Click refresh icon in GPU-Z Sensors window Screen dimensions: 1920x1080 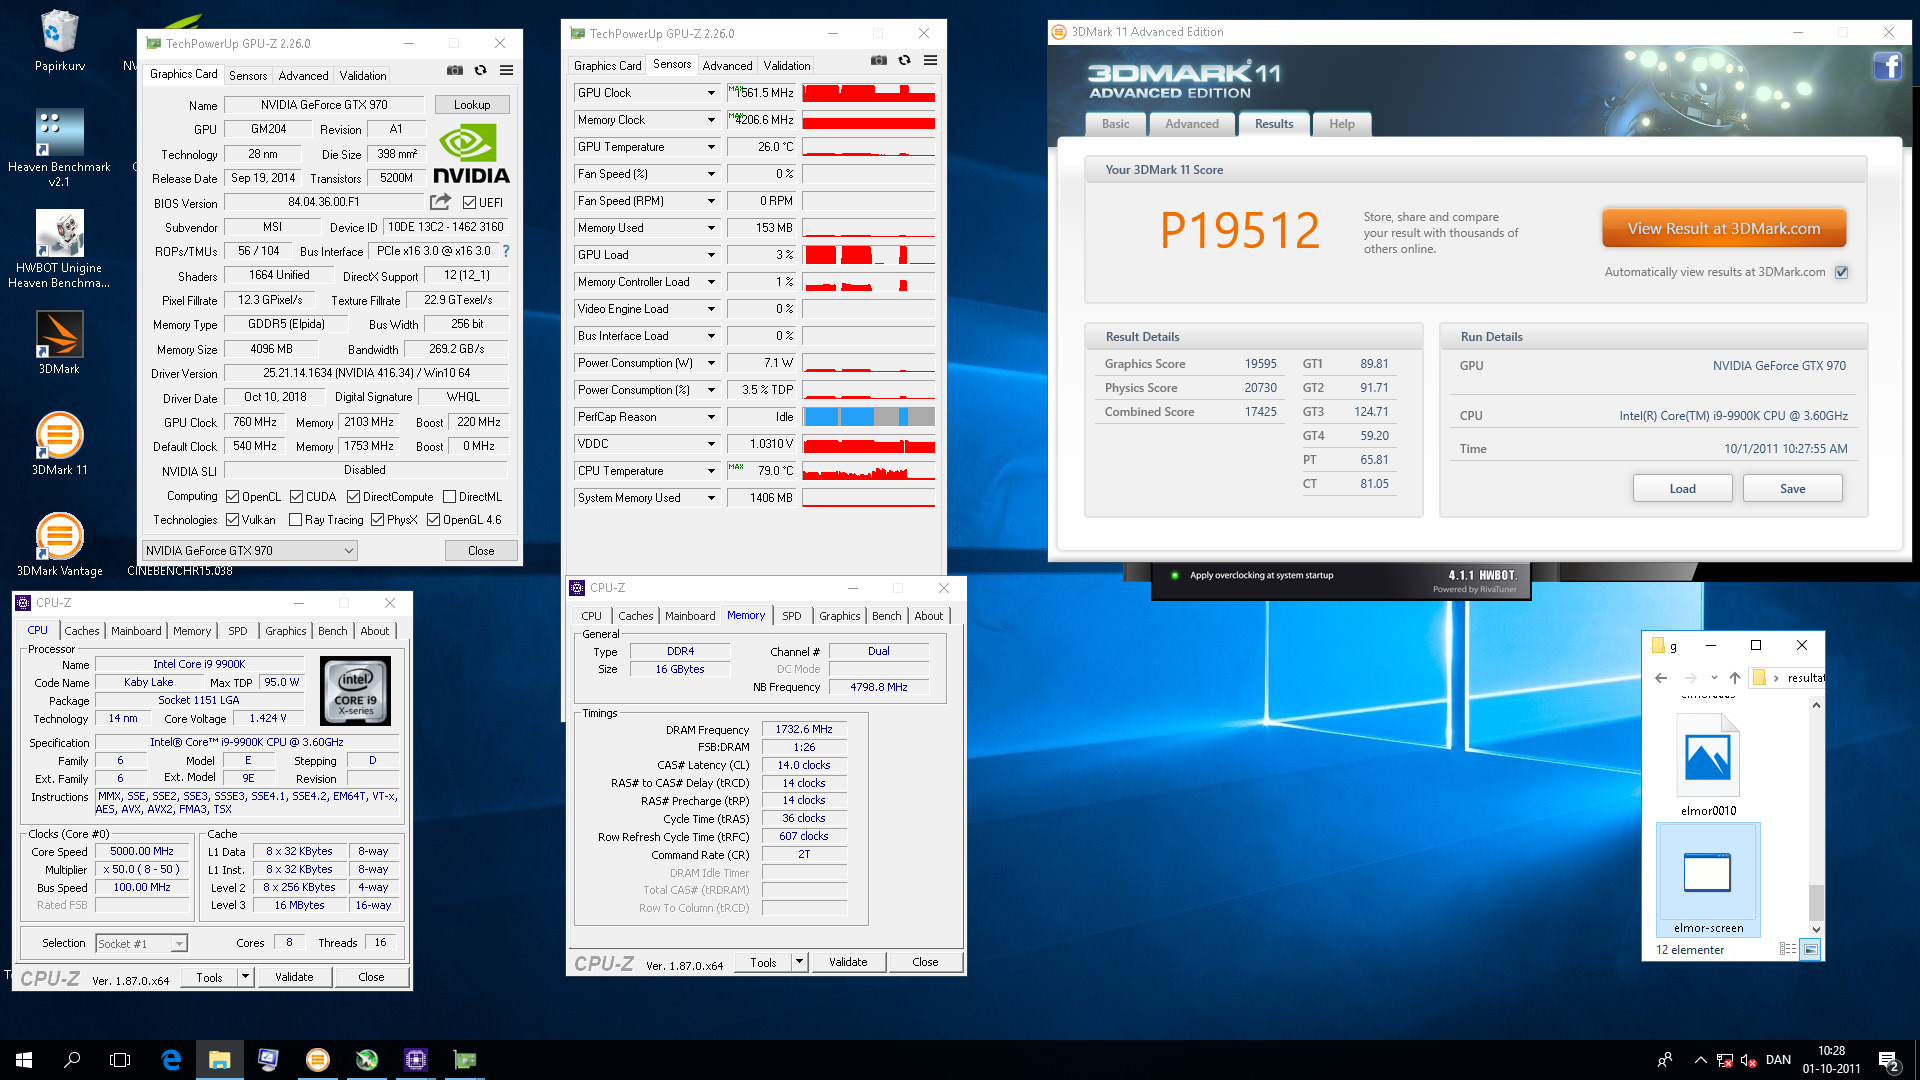pyautogui.click(x=904, y=60)
